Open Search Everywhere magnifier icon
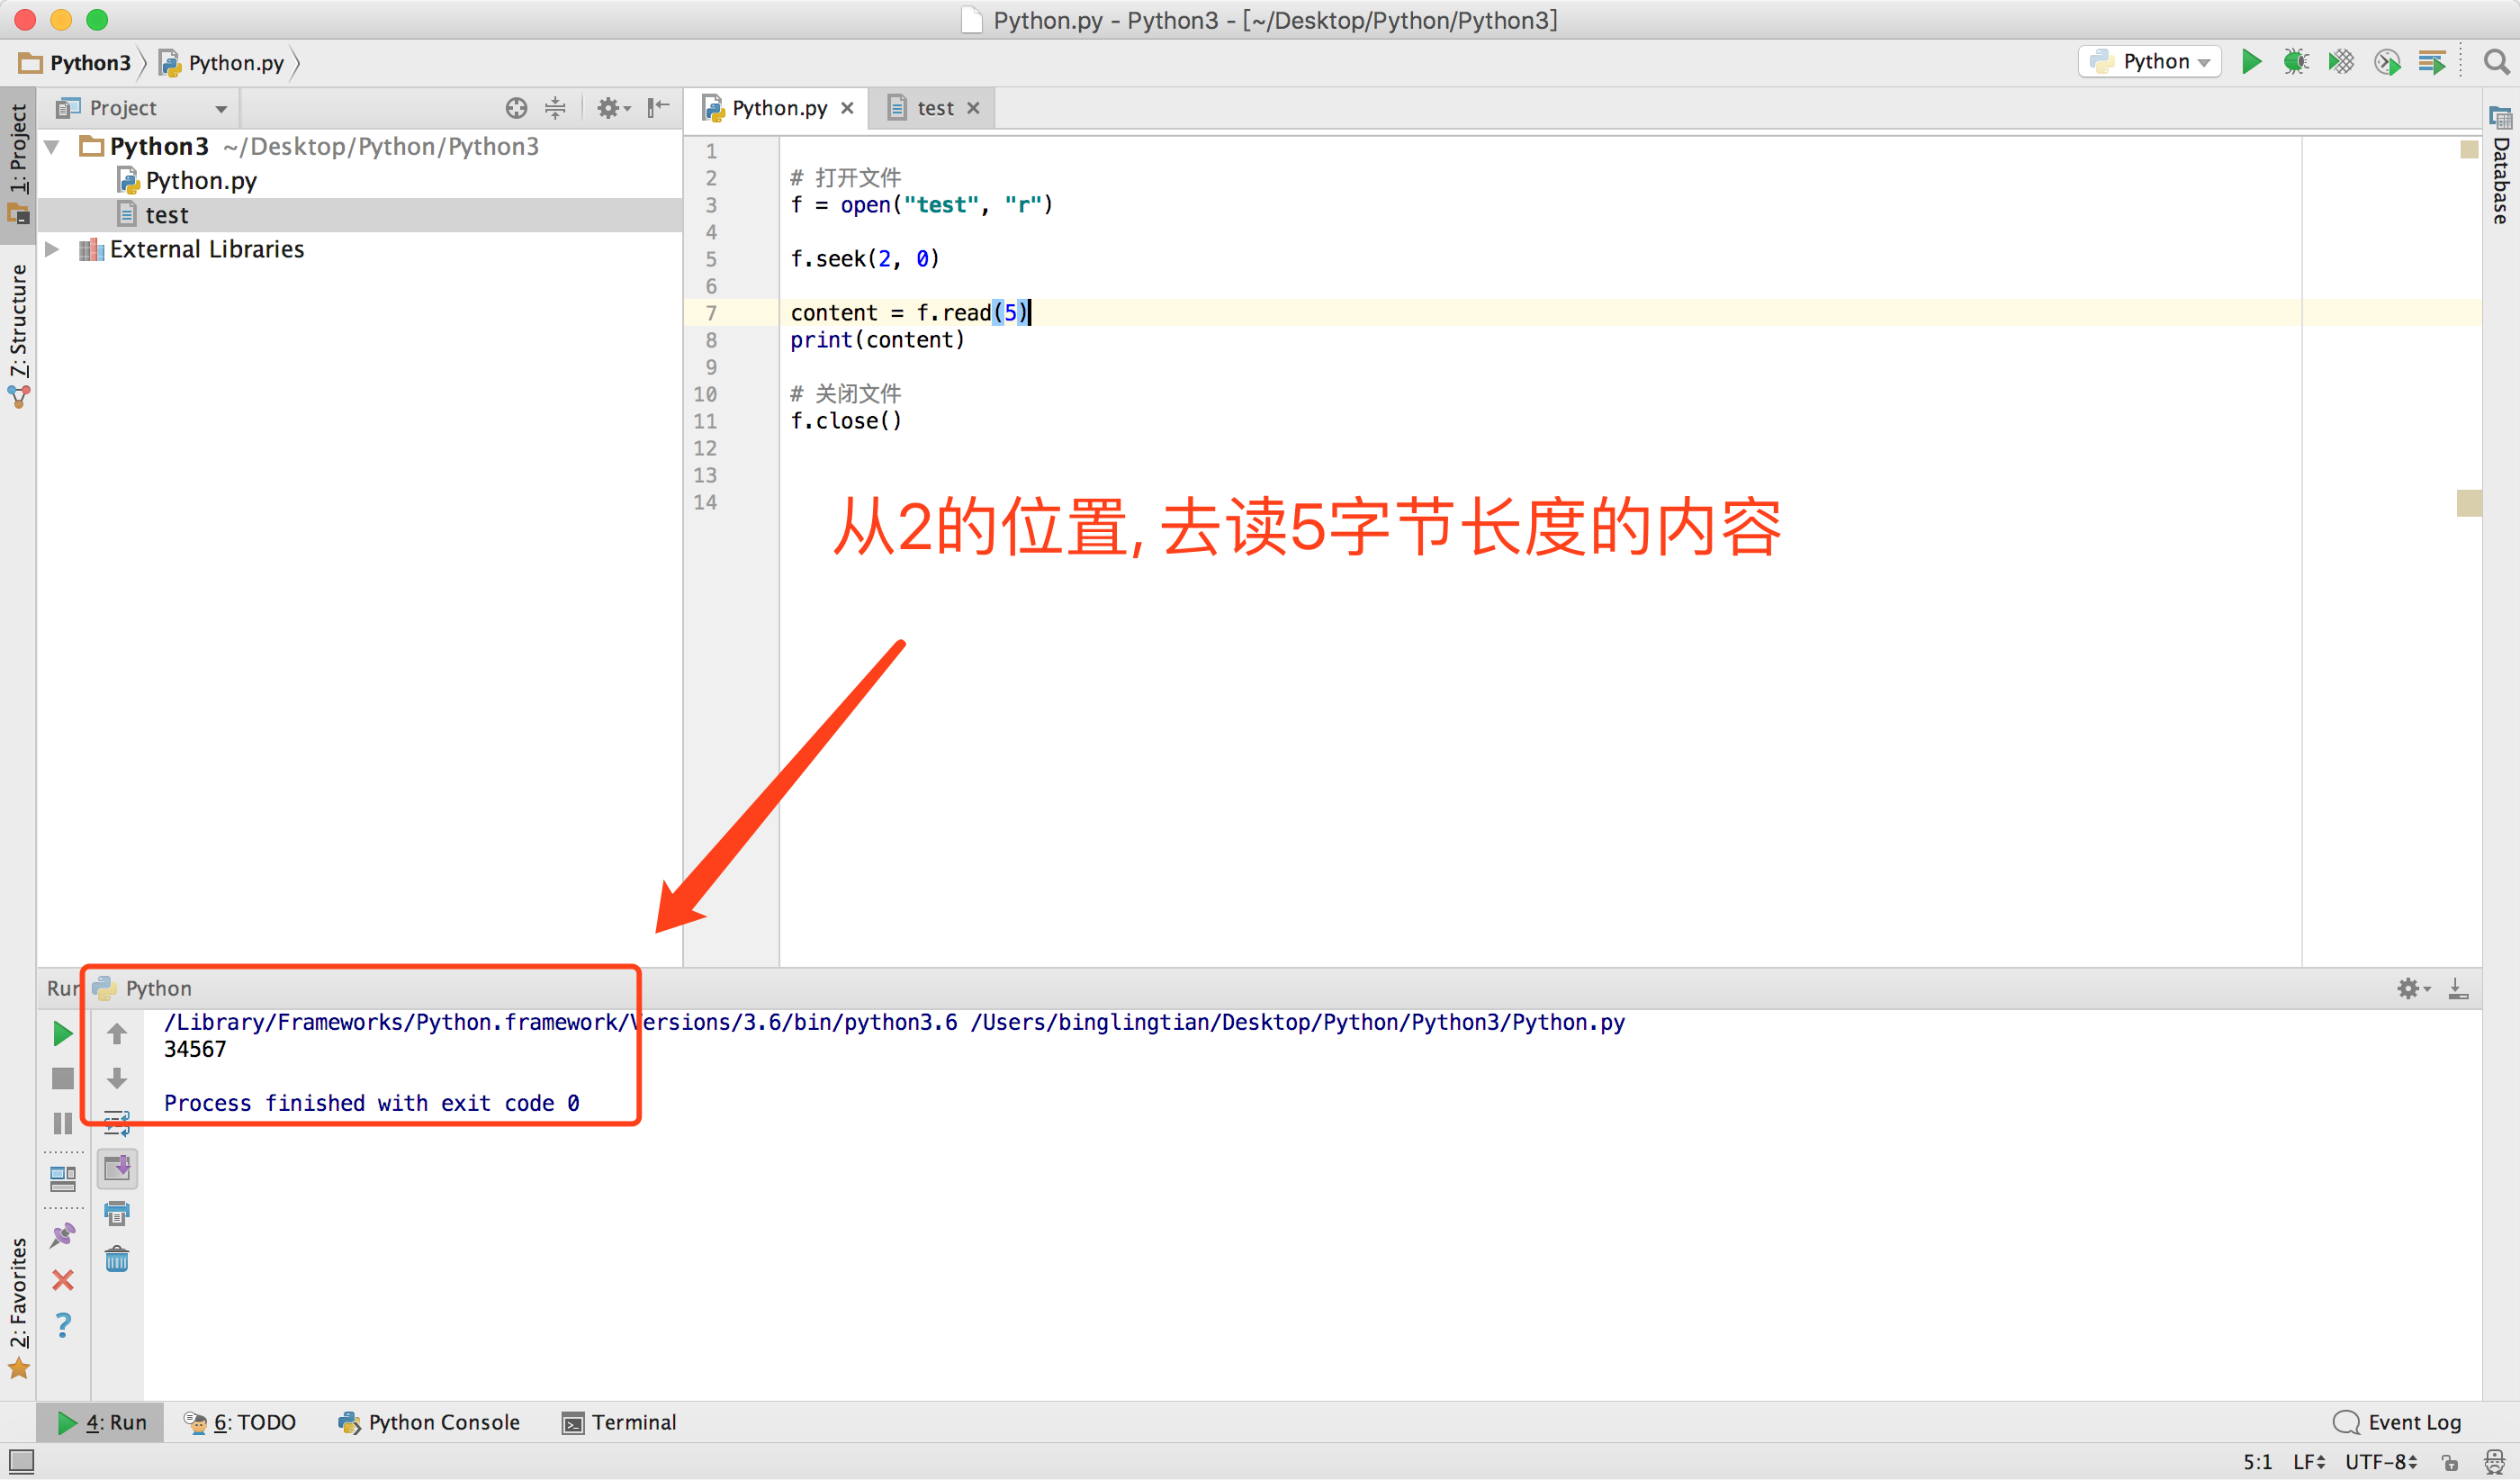Screen dimensions: 2520x1480 point(2496,62)
